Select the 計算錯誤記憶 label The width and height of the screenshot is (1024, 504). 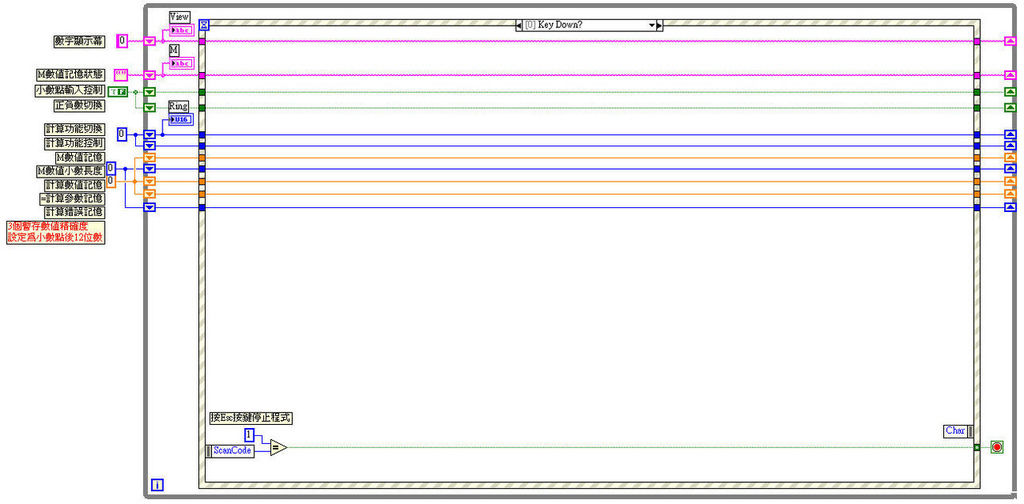[74, 212]
